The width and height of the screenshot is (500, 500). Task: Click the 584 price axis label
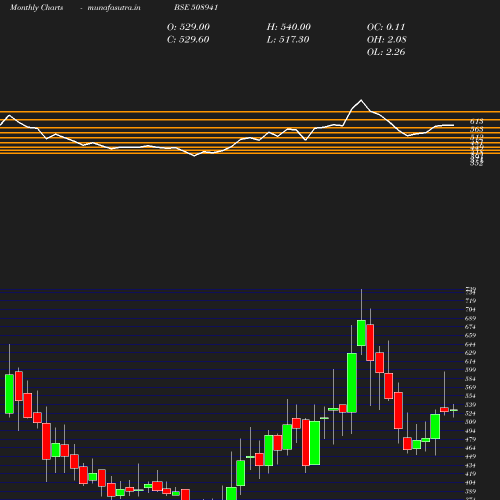point(470,379)
